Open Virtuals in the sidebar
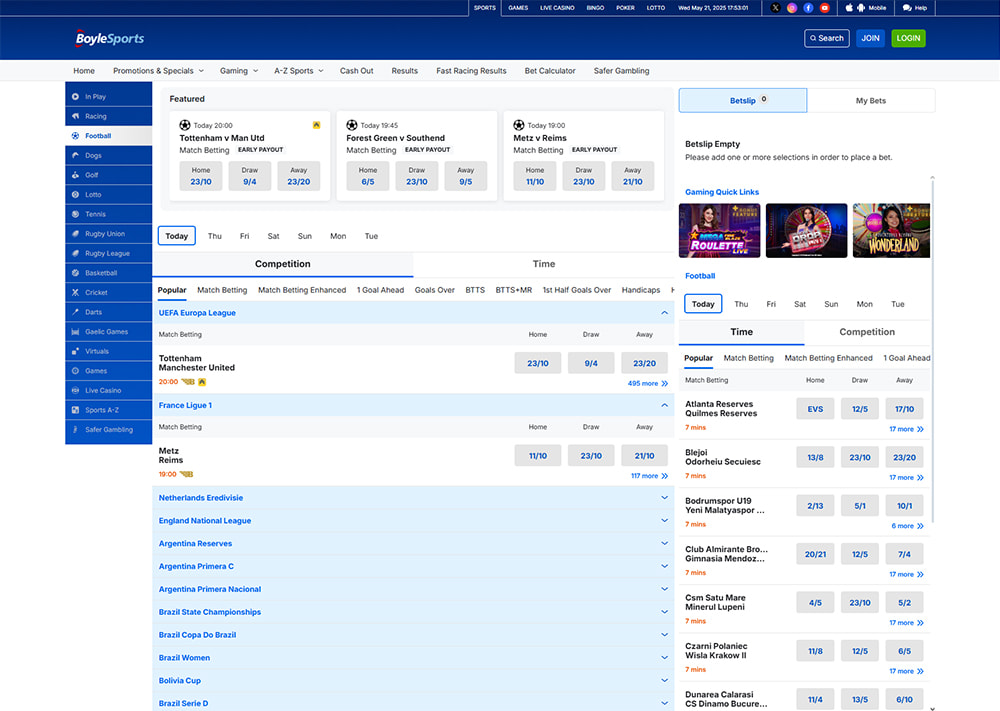The image size is (1000, 711). 108,351
